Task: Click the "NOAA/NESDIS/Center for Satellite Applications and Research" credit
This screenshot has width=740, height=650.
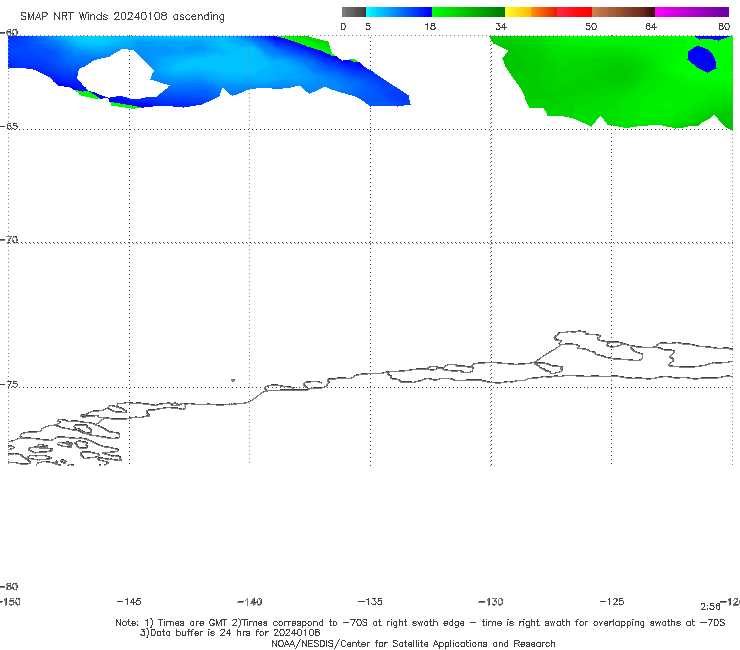Action: coord(413,644)
